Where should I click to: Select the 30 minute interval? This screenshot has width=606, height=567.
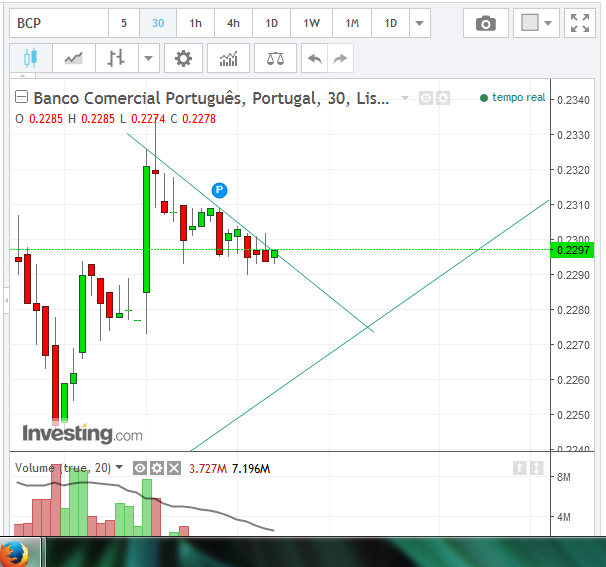158,23
